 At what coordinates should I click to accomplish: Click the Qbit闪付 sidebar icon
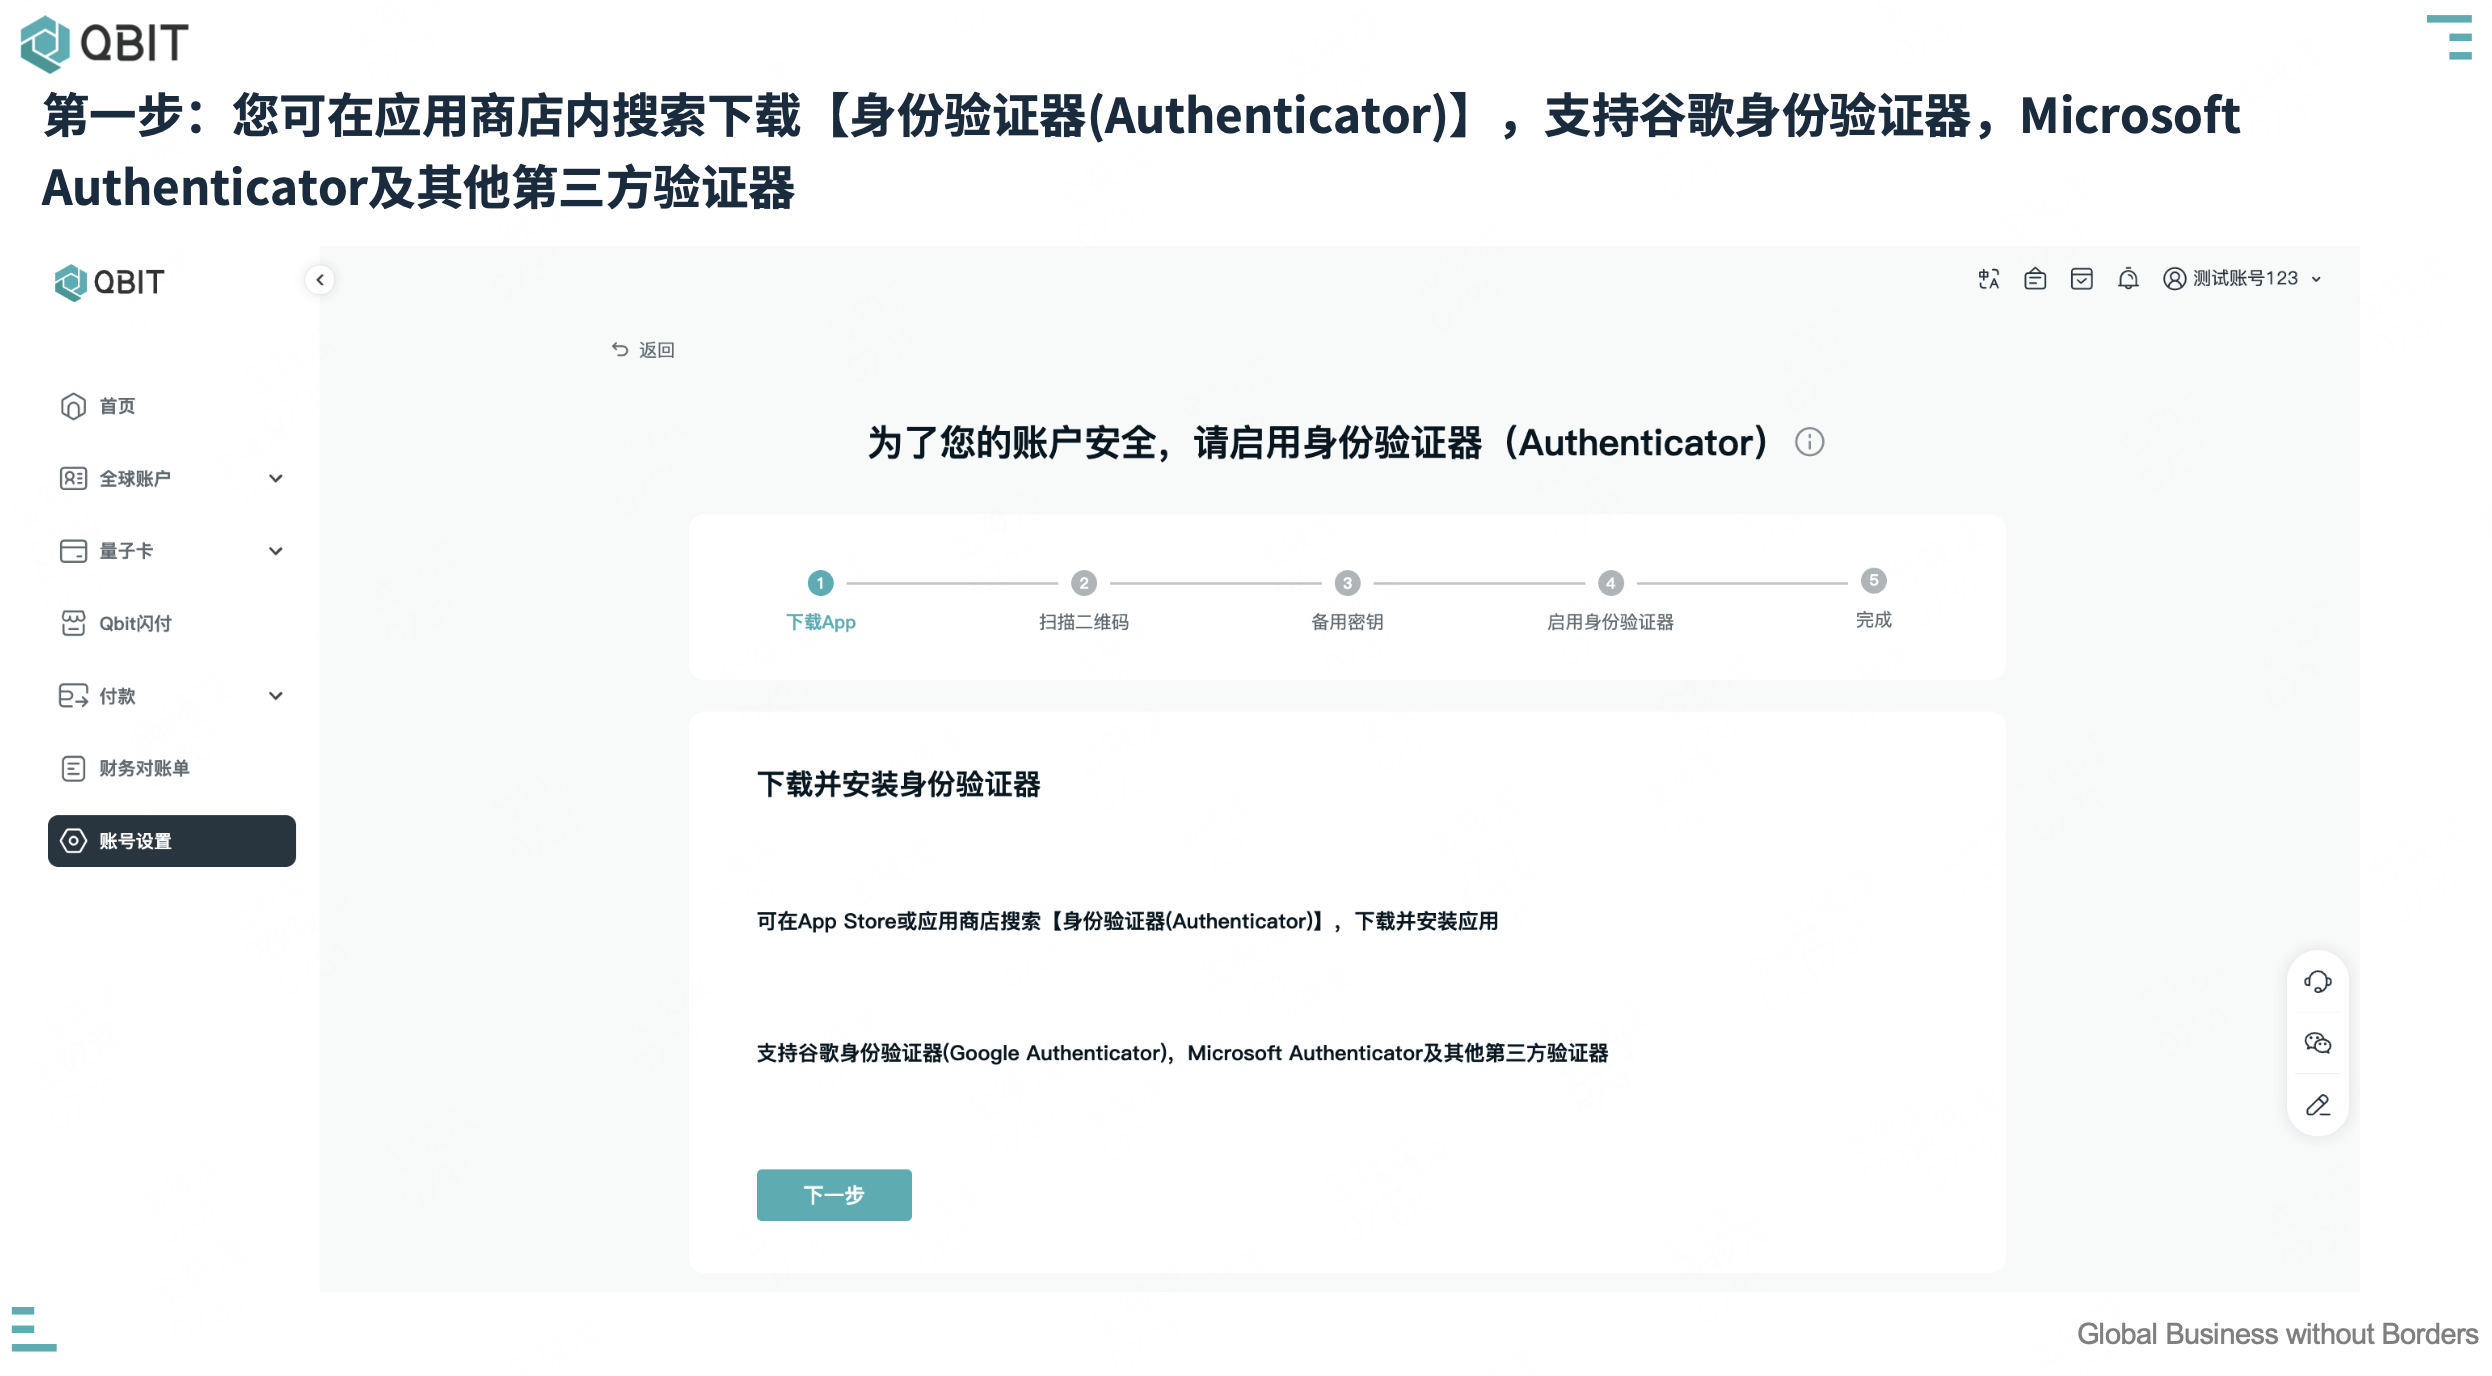coord(73,624)
